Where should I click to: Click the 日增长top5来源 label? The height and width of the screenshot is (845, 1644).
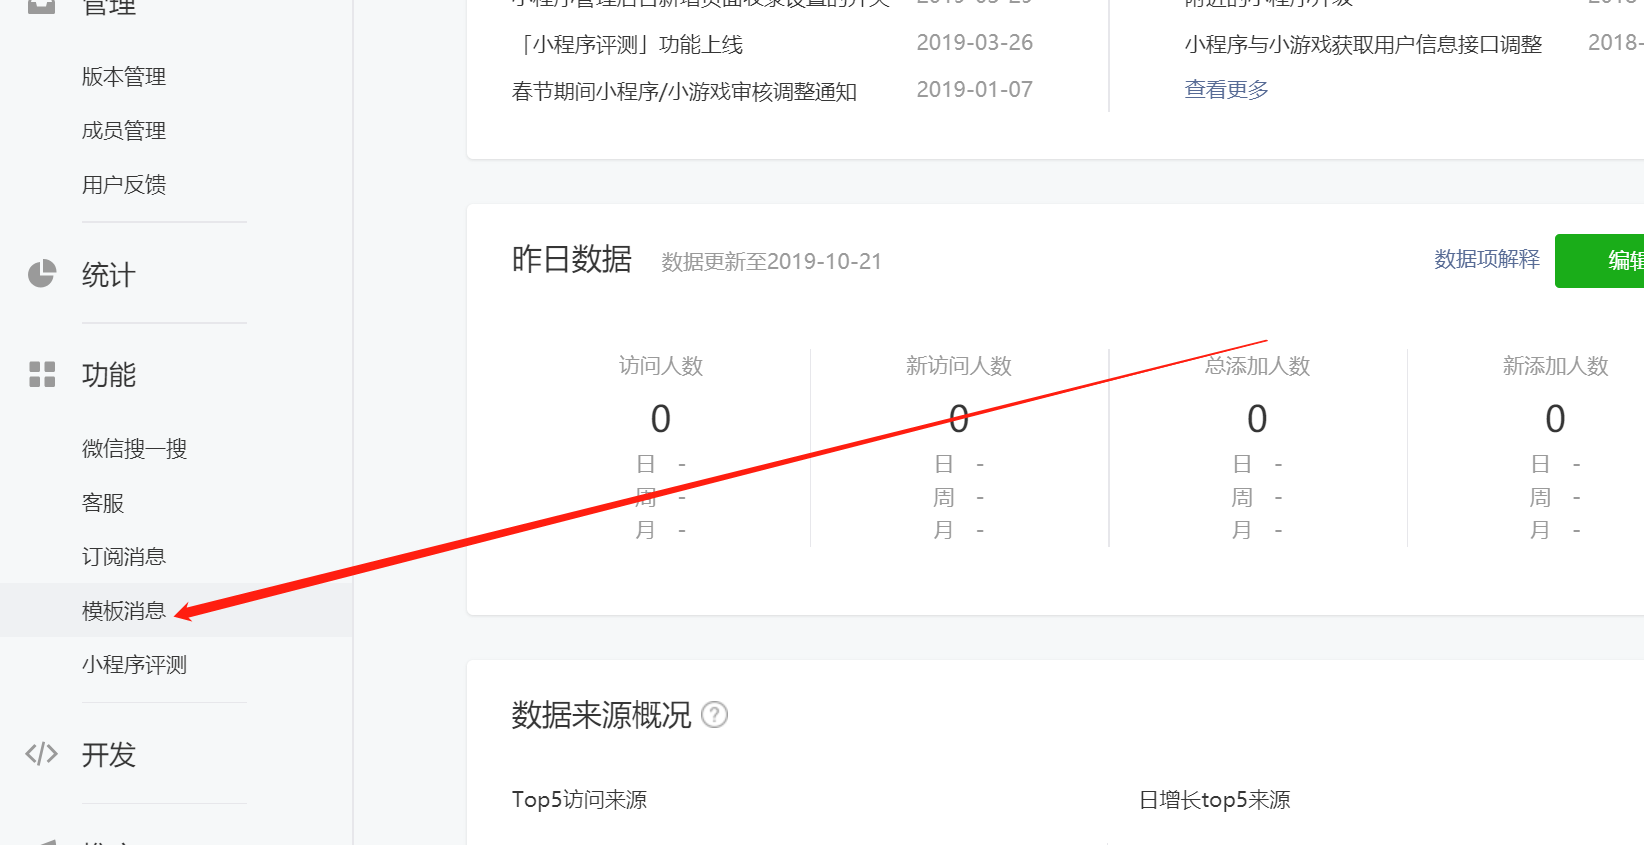point(1214,800)
